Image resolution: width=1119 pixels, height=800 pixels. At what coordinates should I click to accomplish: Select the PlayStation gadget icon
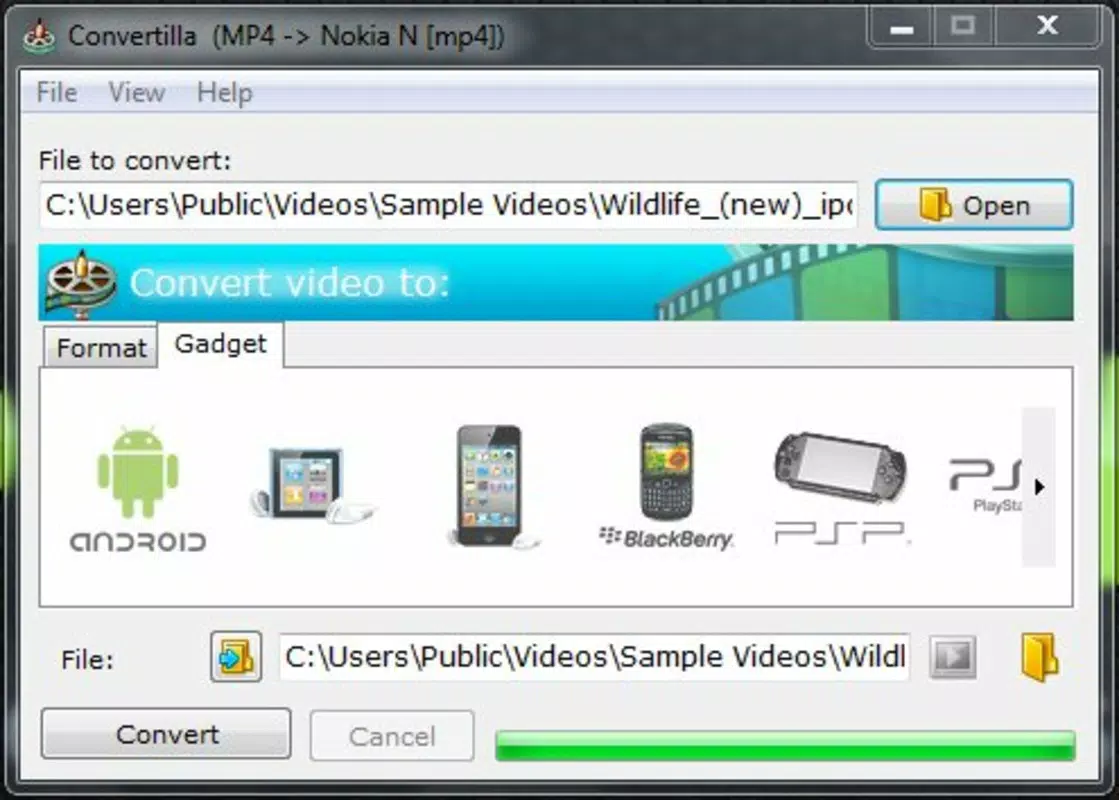point(986,485)
